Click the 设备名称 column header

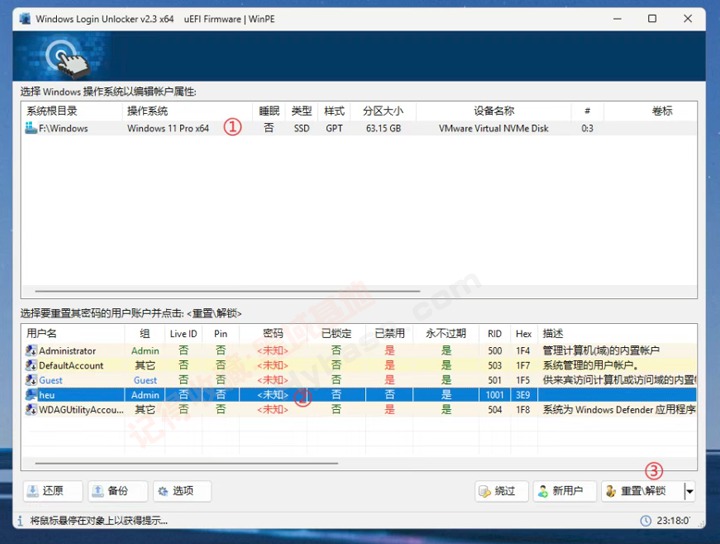[x=494, y=111]
